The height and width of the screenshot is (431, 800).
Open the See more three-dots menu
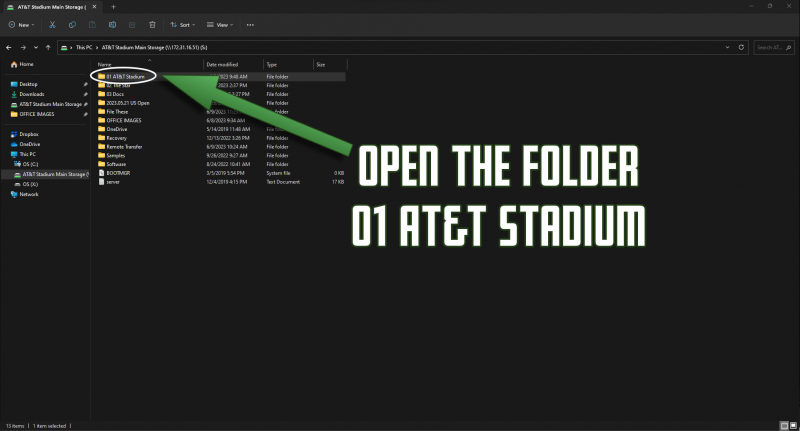[250, 24]
